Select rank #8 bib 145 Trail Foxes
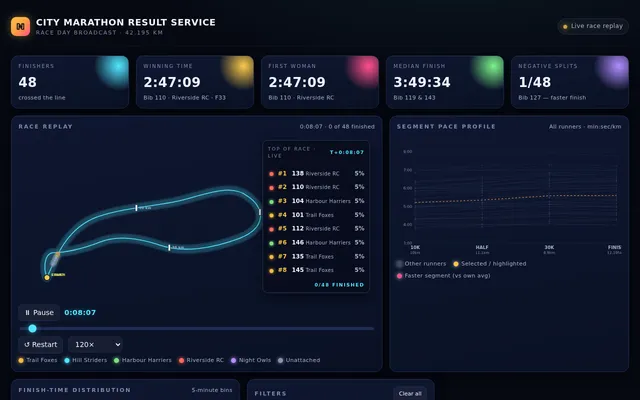Image resolution: width=640 pixels, height=400 pixels. pyautogui.click(x=316, y=270)
